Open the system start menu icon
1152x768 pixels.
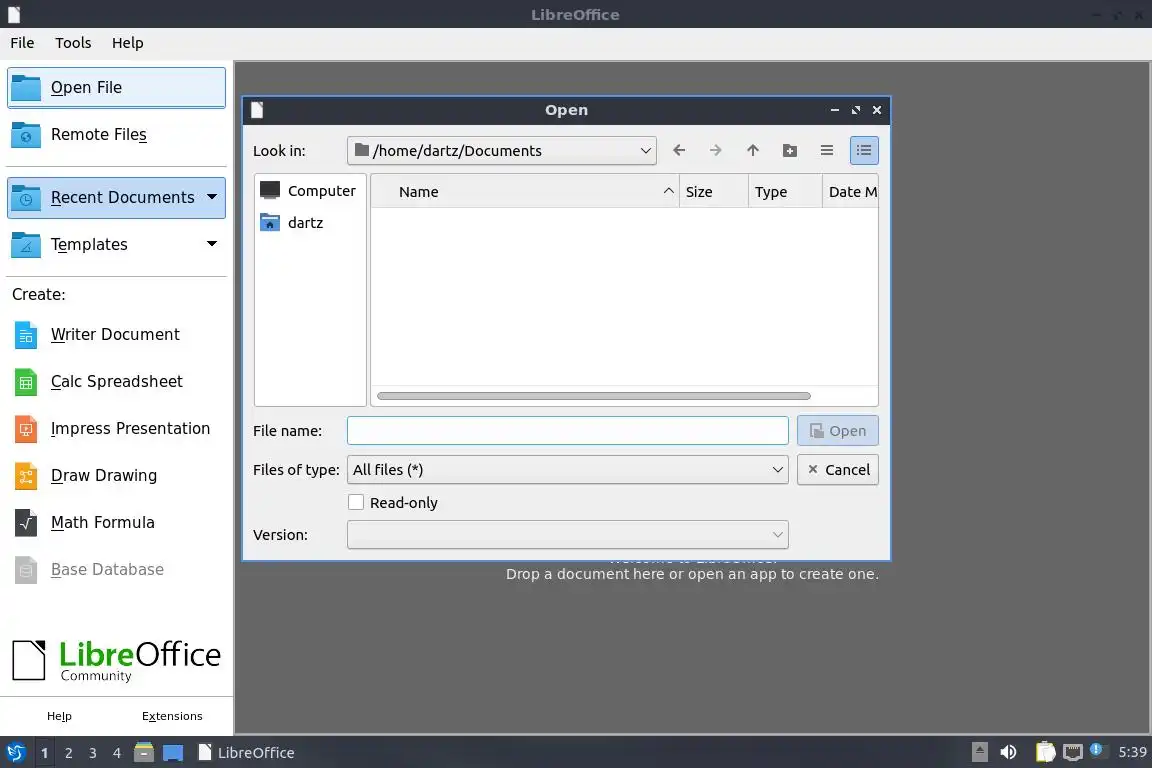click(15, 753)
